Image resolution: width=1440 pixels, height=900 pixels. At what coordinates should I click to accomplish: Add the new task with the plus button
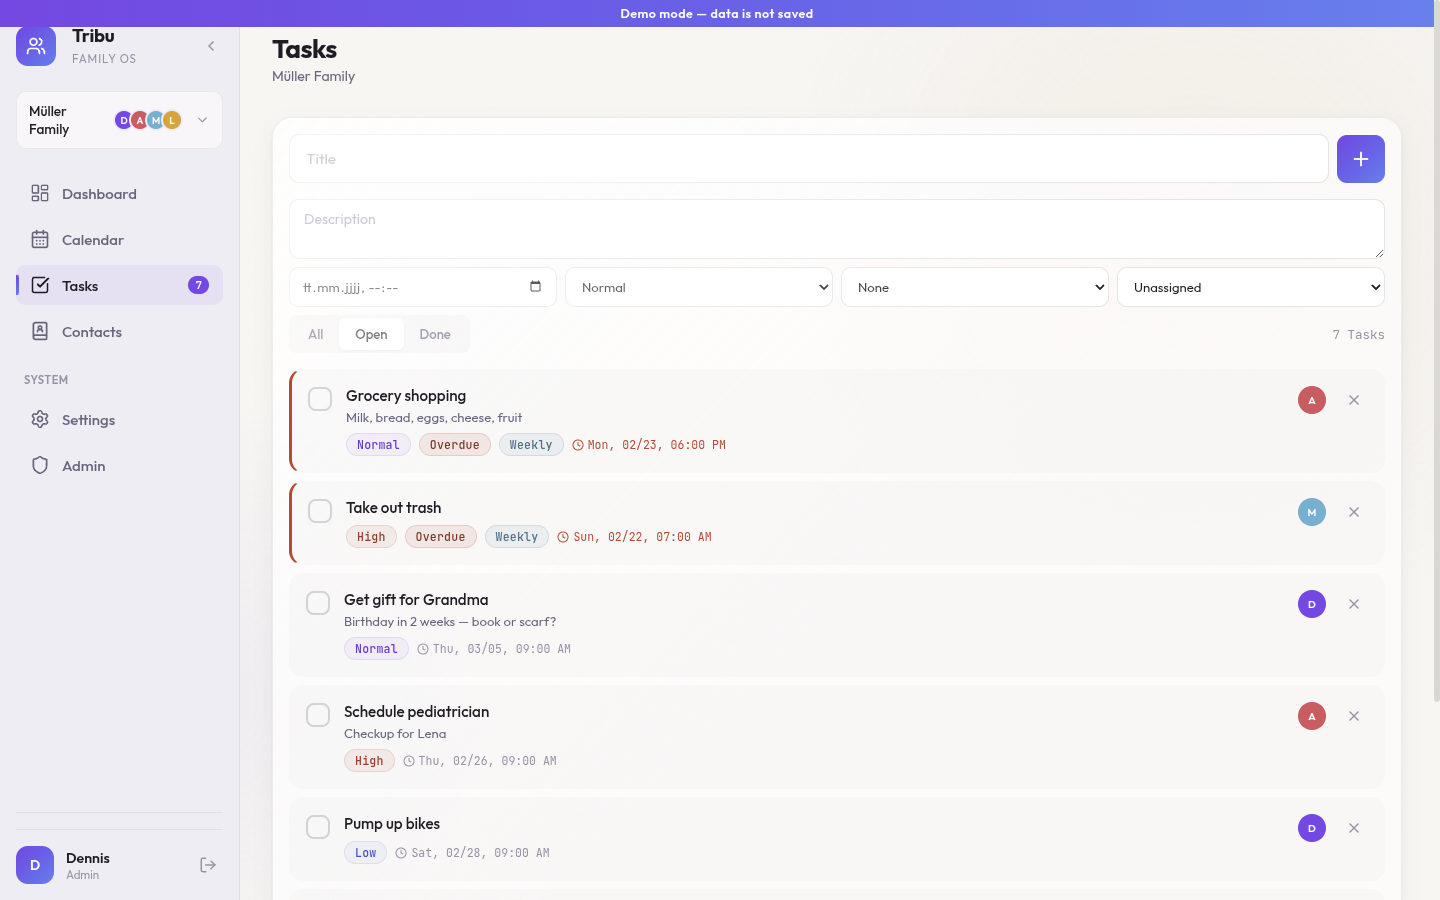1360,159
